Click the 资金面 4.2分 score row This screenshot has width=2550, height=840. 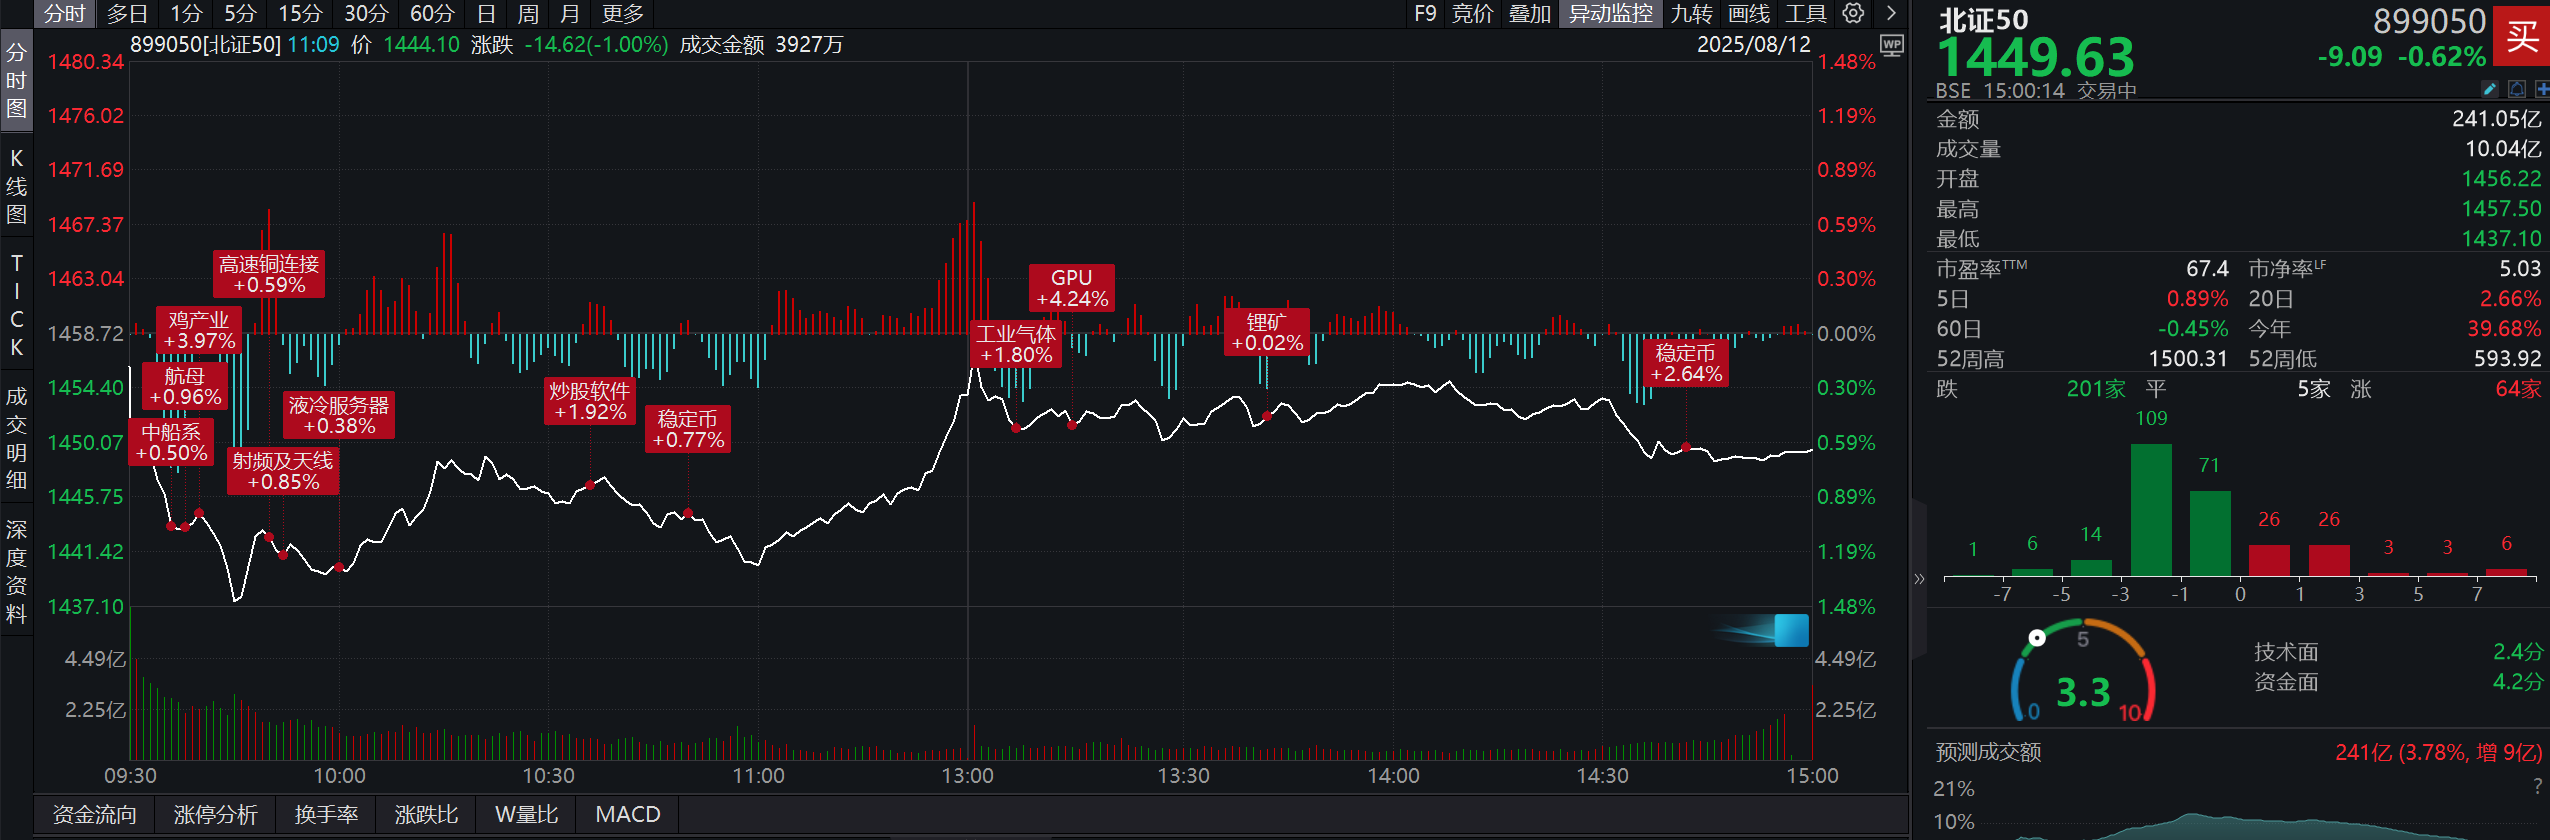pyautogui.click(x=2398, y=682)
